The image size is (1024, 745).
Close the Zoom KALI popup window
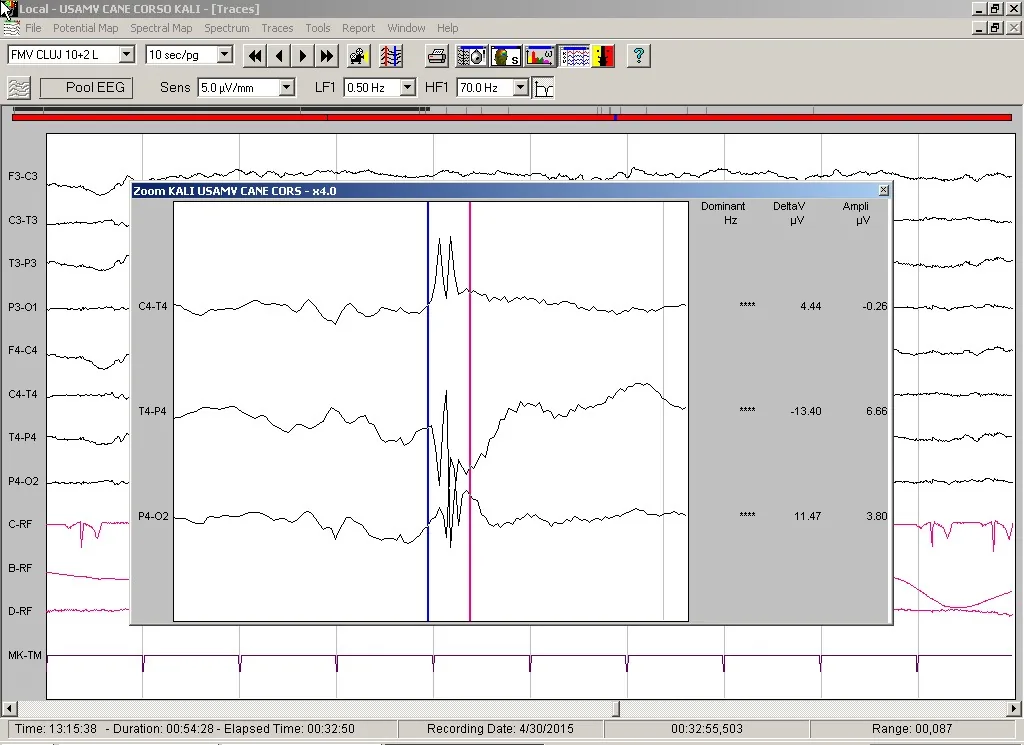[x=884, y=190]
